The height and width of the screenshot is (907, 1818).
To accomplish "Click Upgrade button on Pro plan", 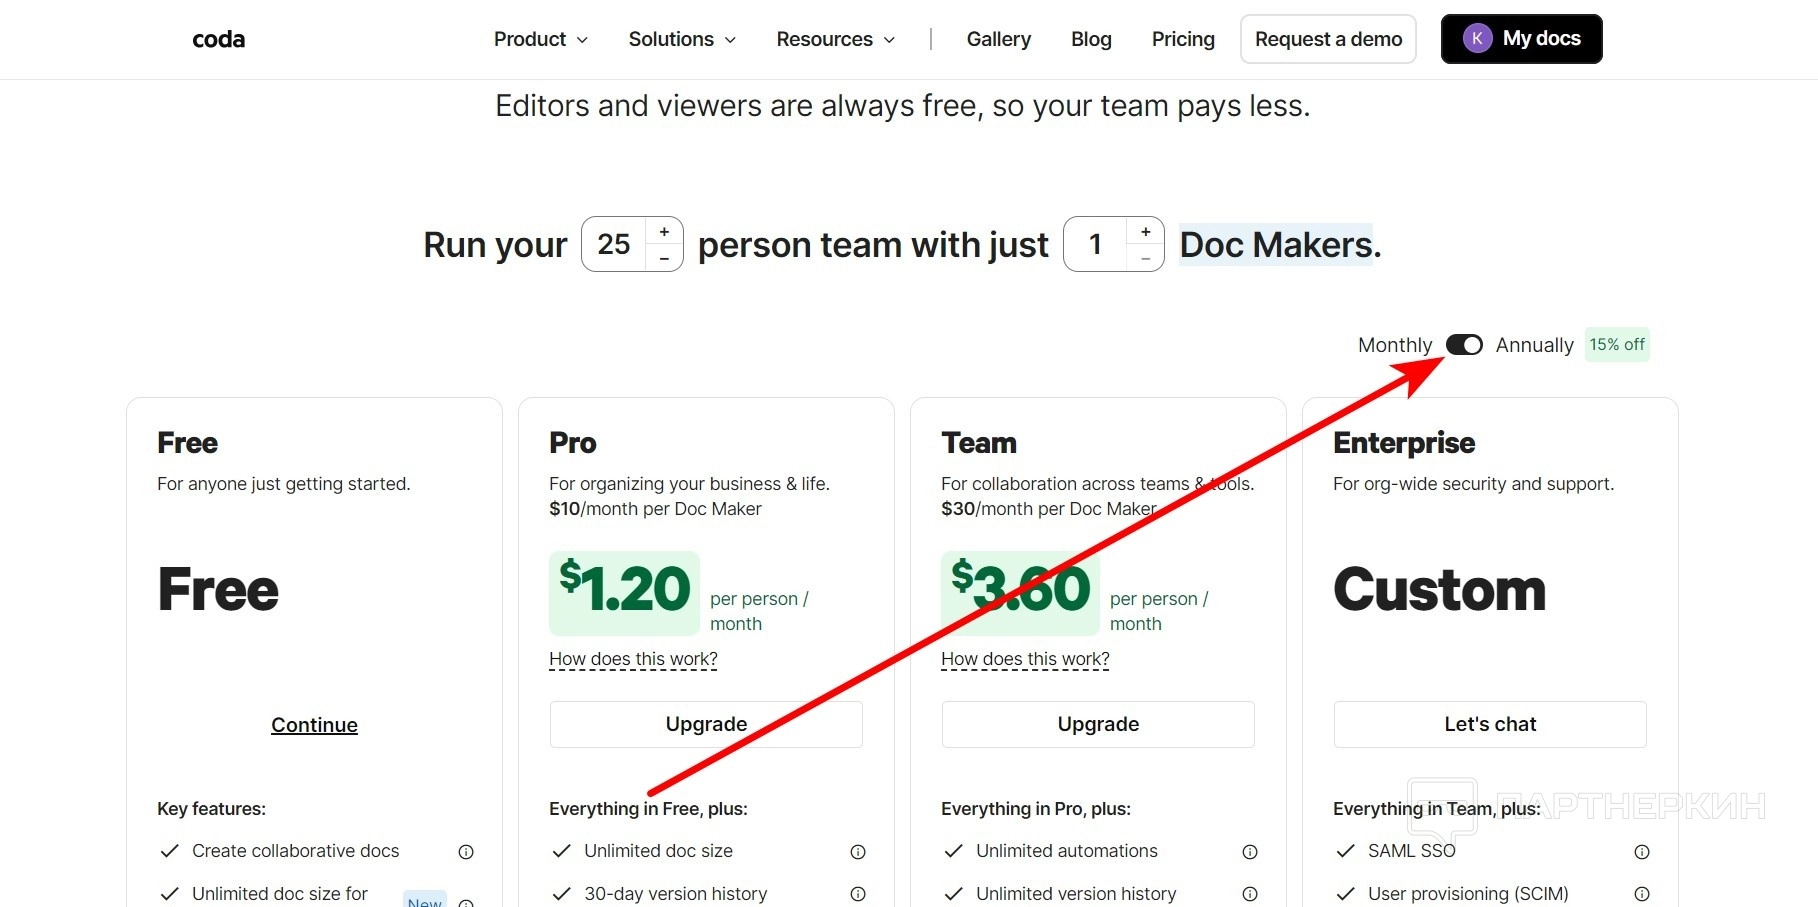I will [706, 724].
